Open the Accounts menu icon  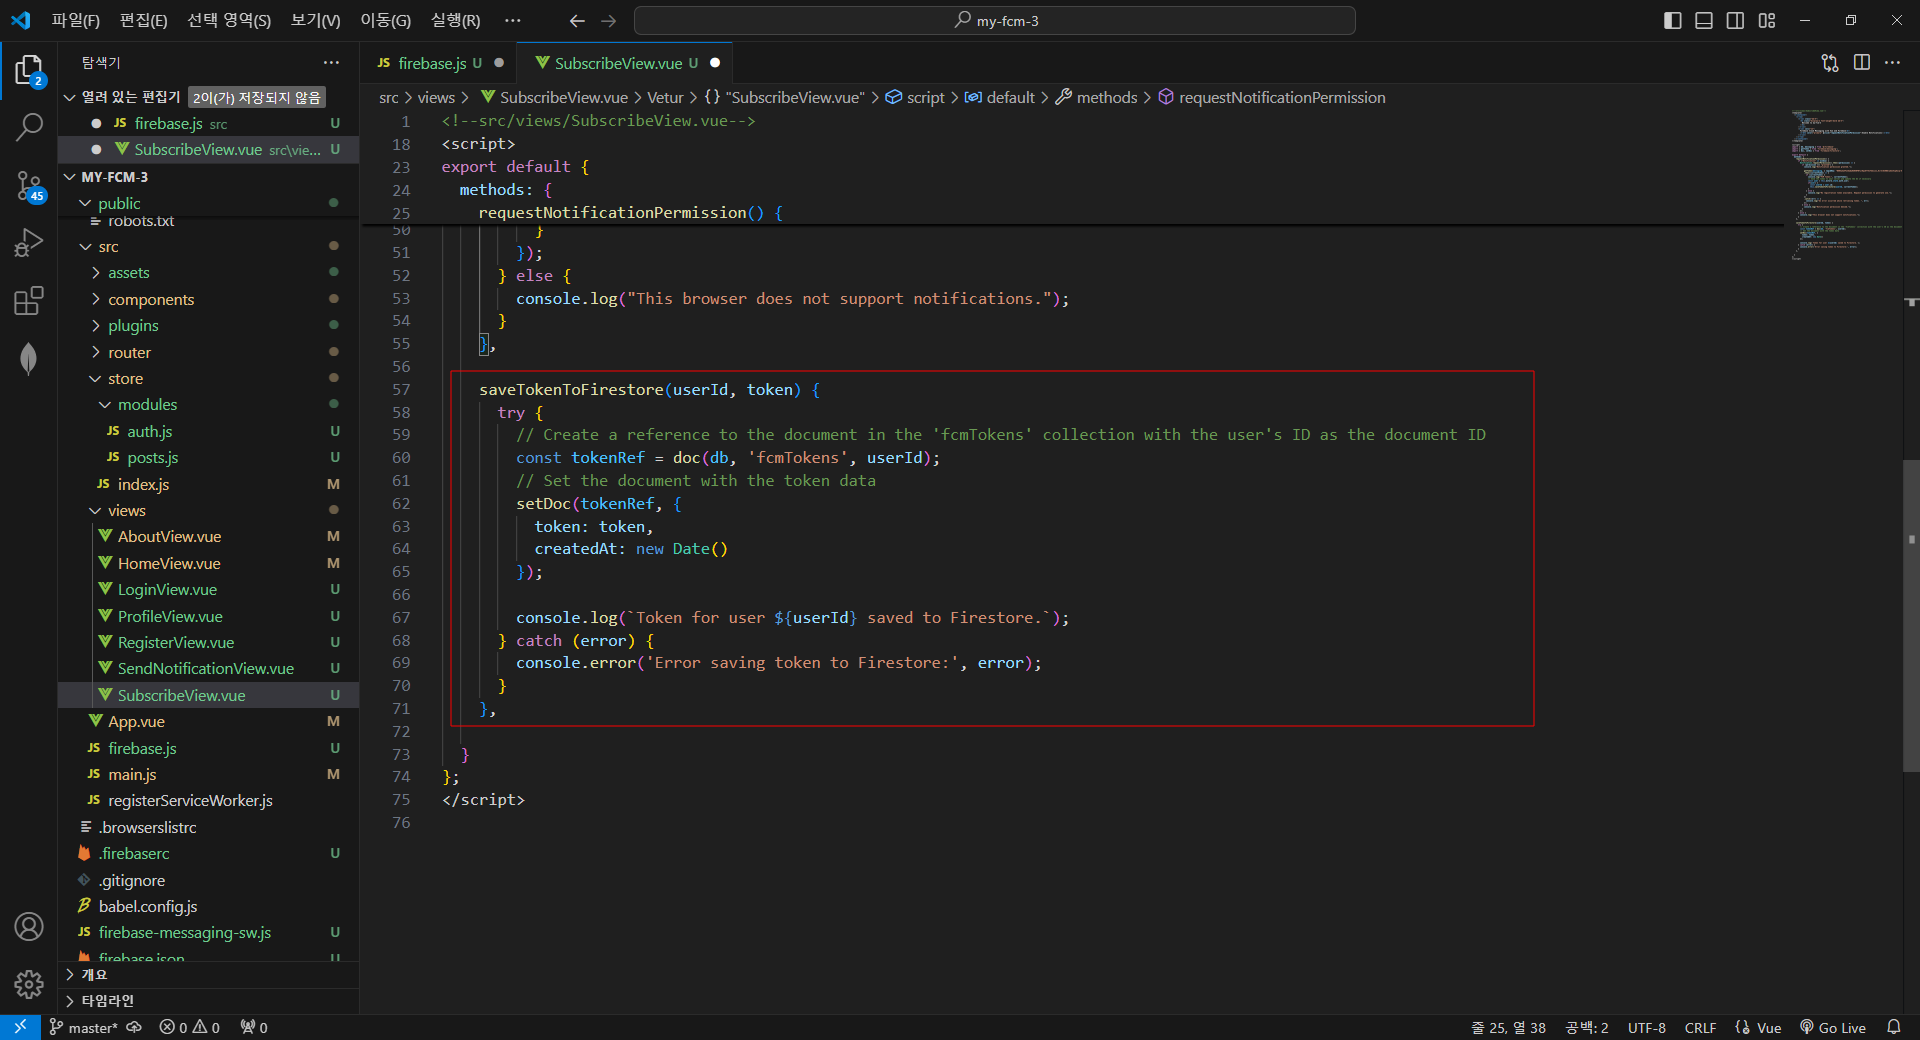click(x=29, y=927)
